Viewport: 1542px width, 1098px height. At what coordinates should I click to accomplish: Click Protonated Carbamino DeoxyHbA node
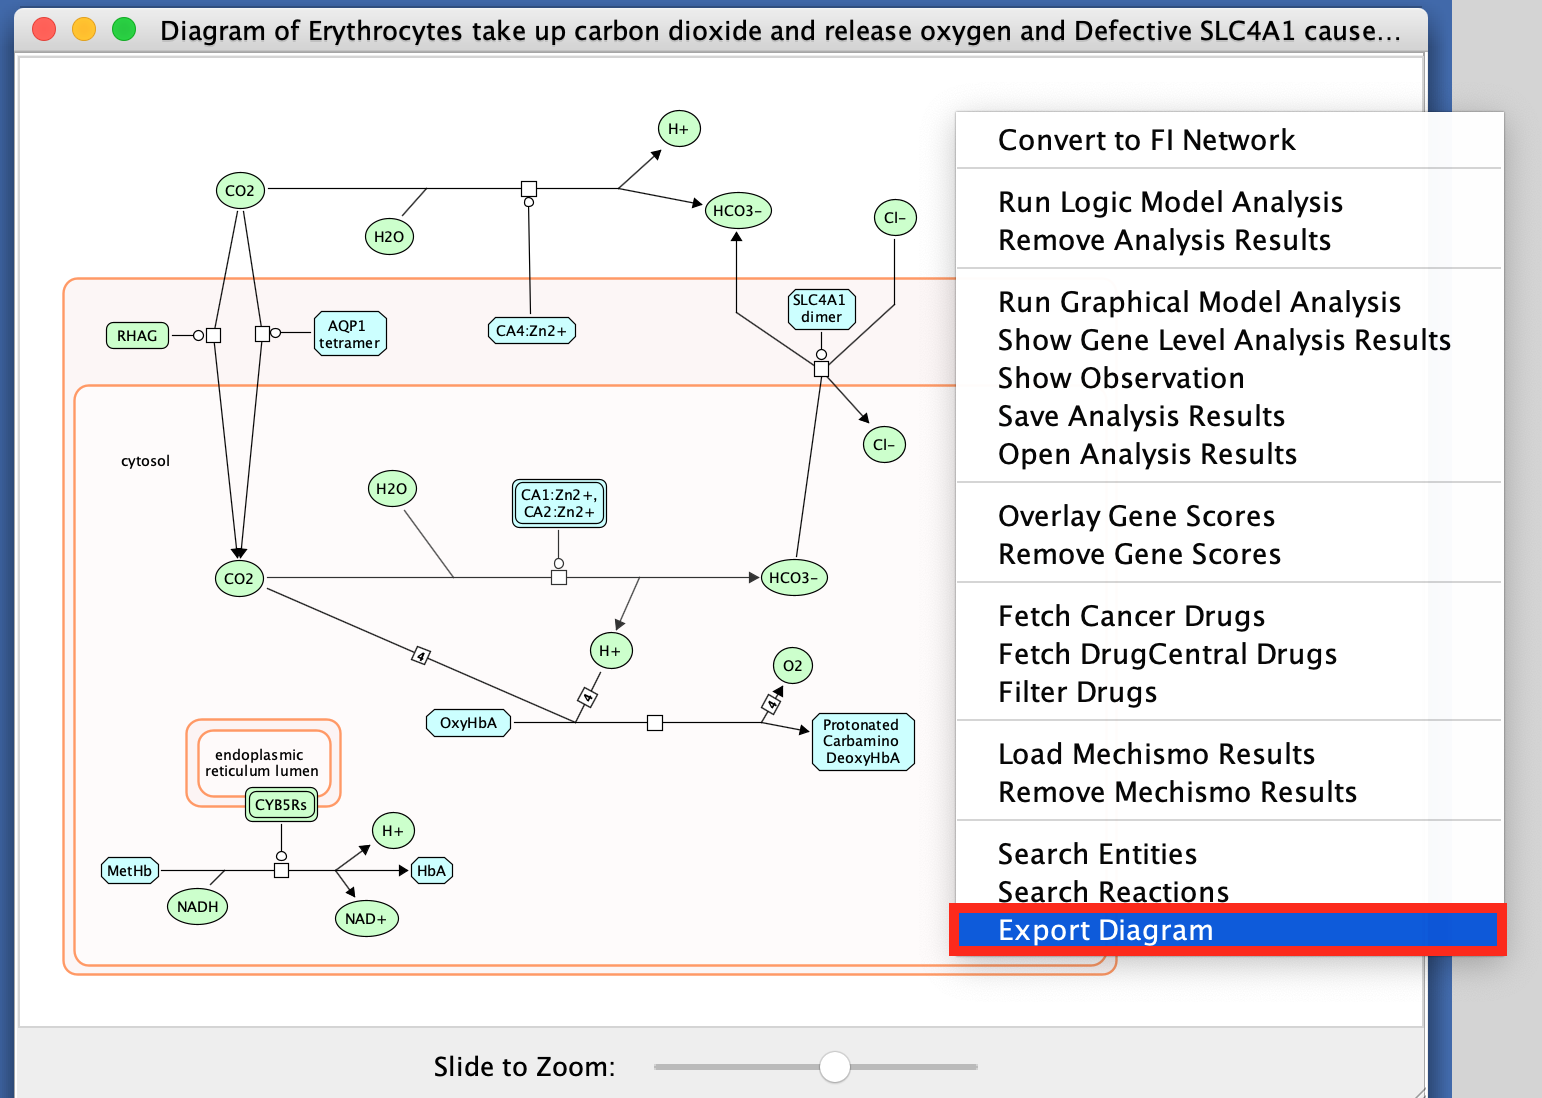pos(862,742)
